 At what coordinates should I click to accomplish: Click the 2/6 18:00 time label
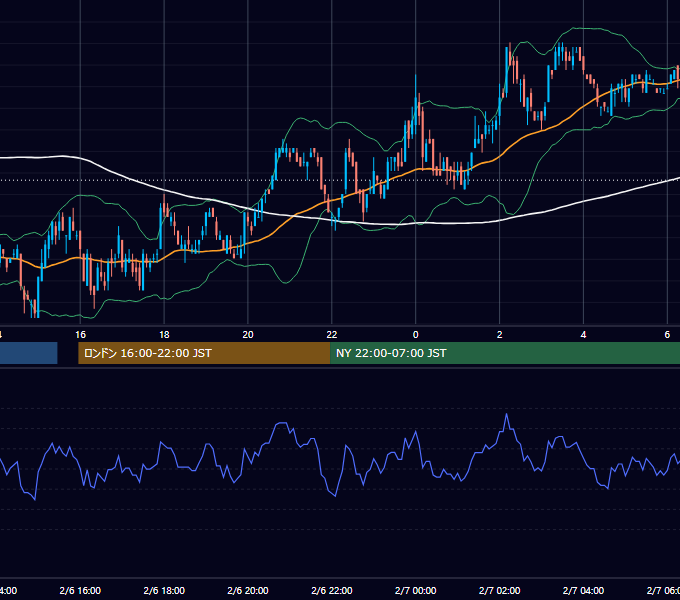[164, 590]
